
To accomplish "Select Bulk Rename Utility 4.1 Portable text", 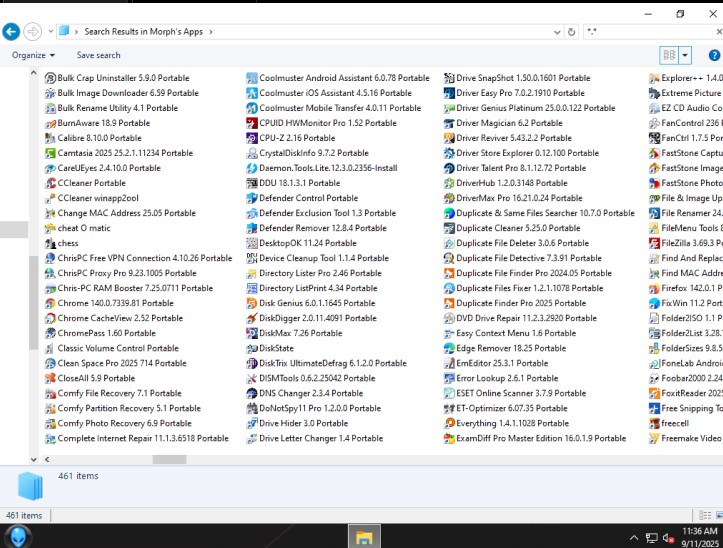I will click(118, 108).
